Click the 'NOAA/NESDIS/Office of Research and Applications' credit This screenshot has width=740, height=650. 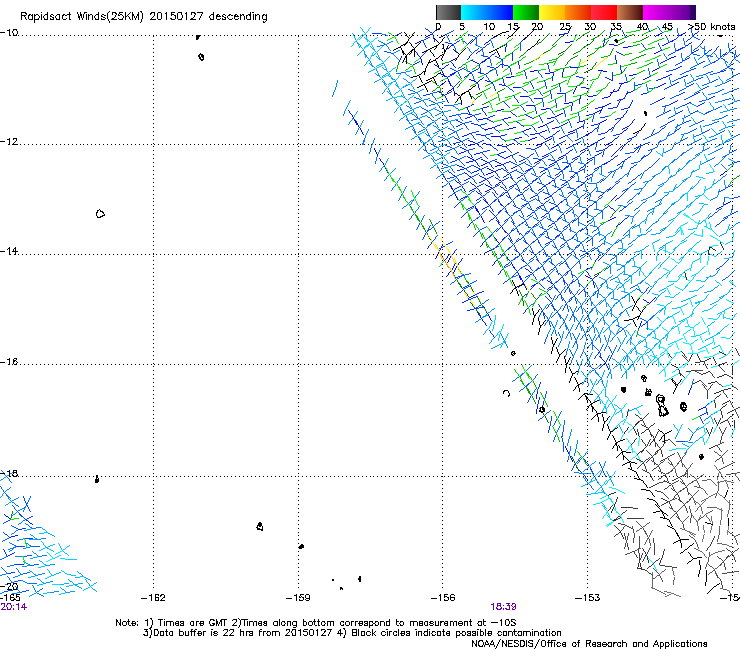(x=589, y=644)
